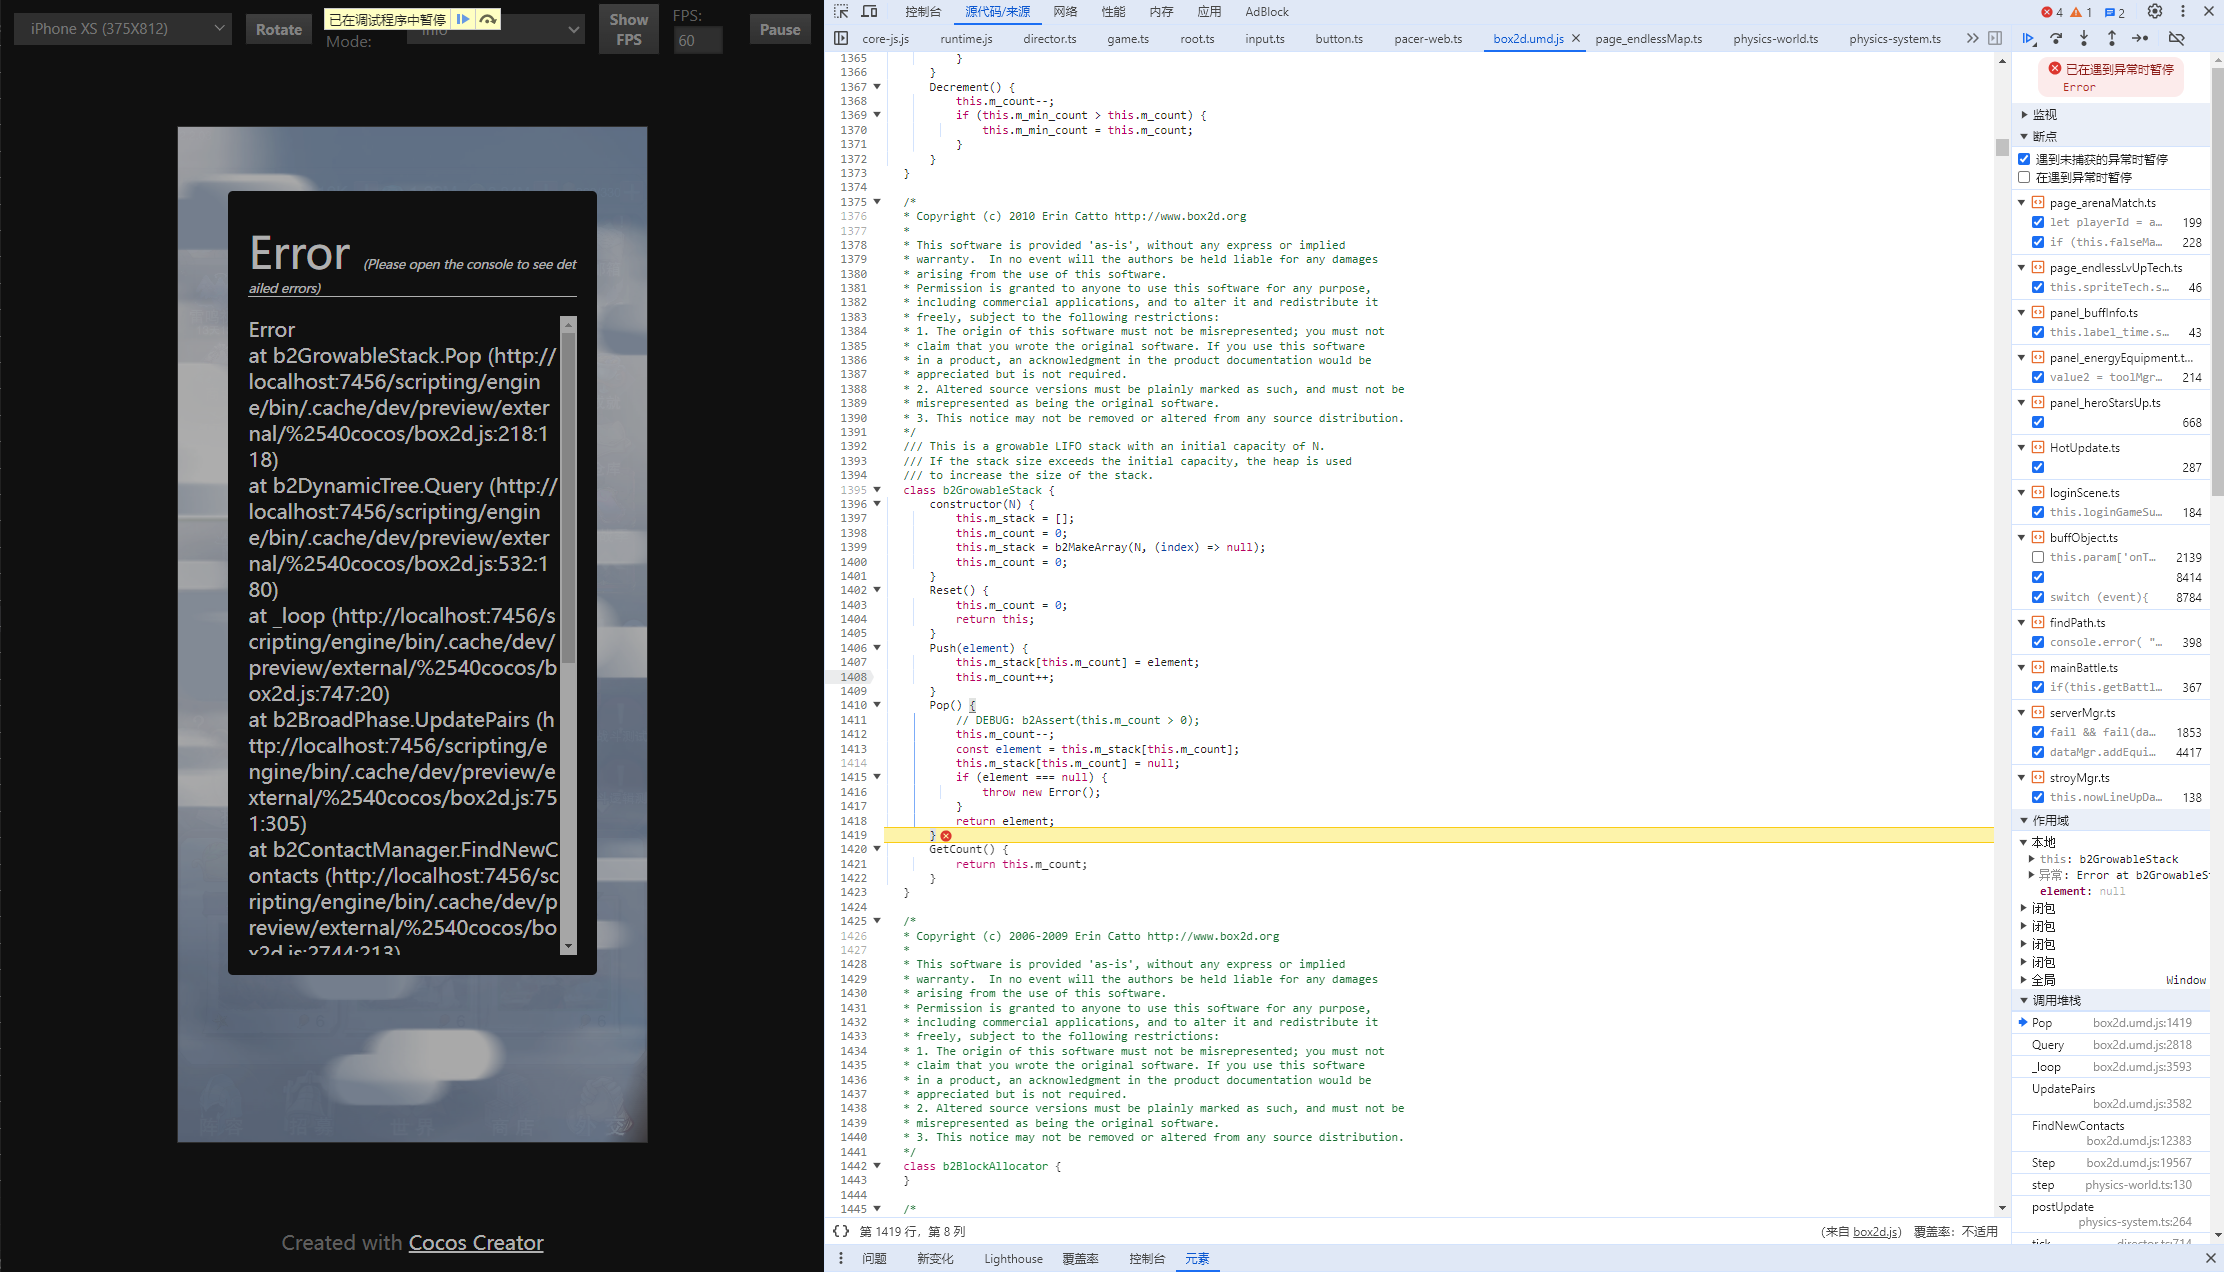Image resolution: width=2224 pixels, height=1272 pixels.
Task: Activate the inspect element picker icon
Action: pos(841,12)
